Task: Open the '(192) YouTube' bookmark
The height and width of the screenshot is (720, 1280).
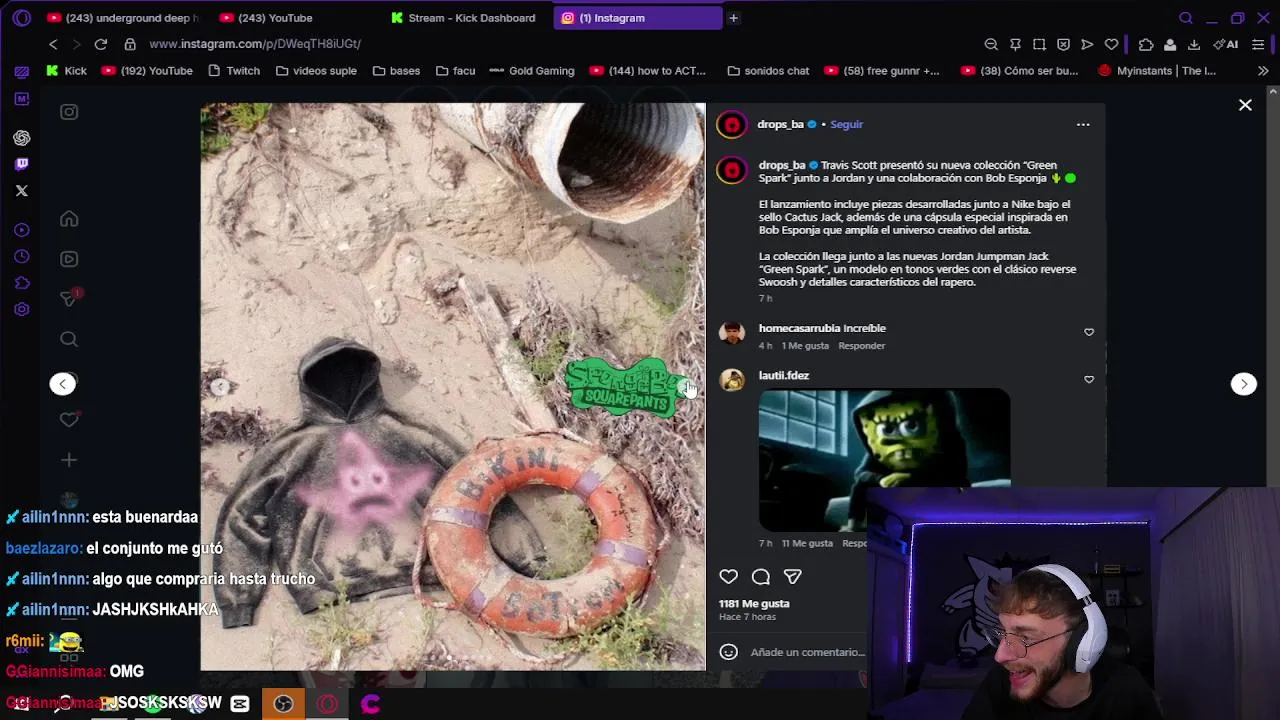Action: pos(147,71)
